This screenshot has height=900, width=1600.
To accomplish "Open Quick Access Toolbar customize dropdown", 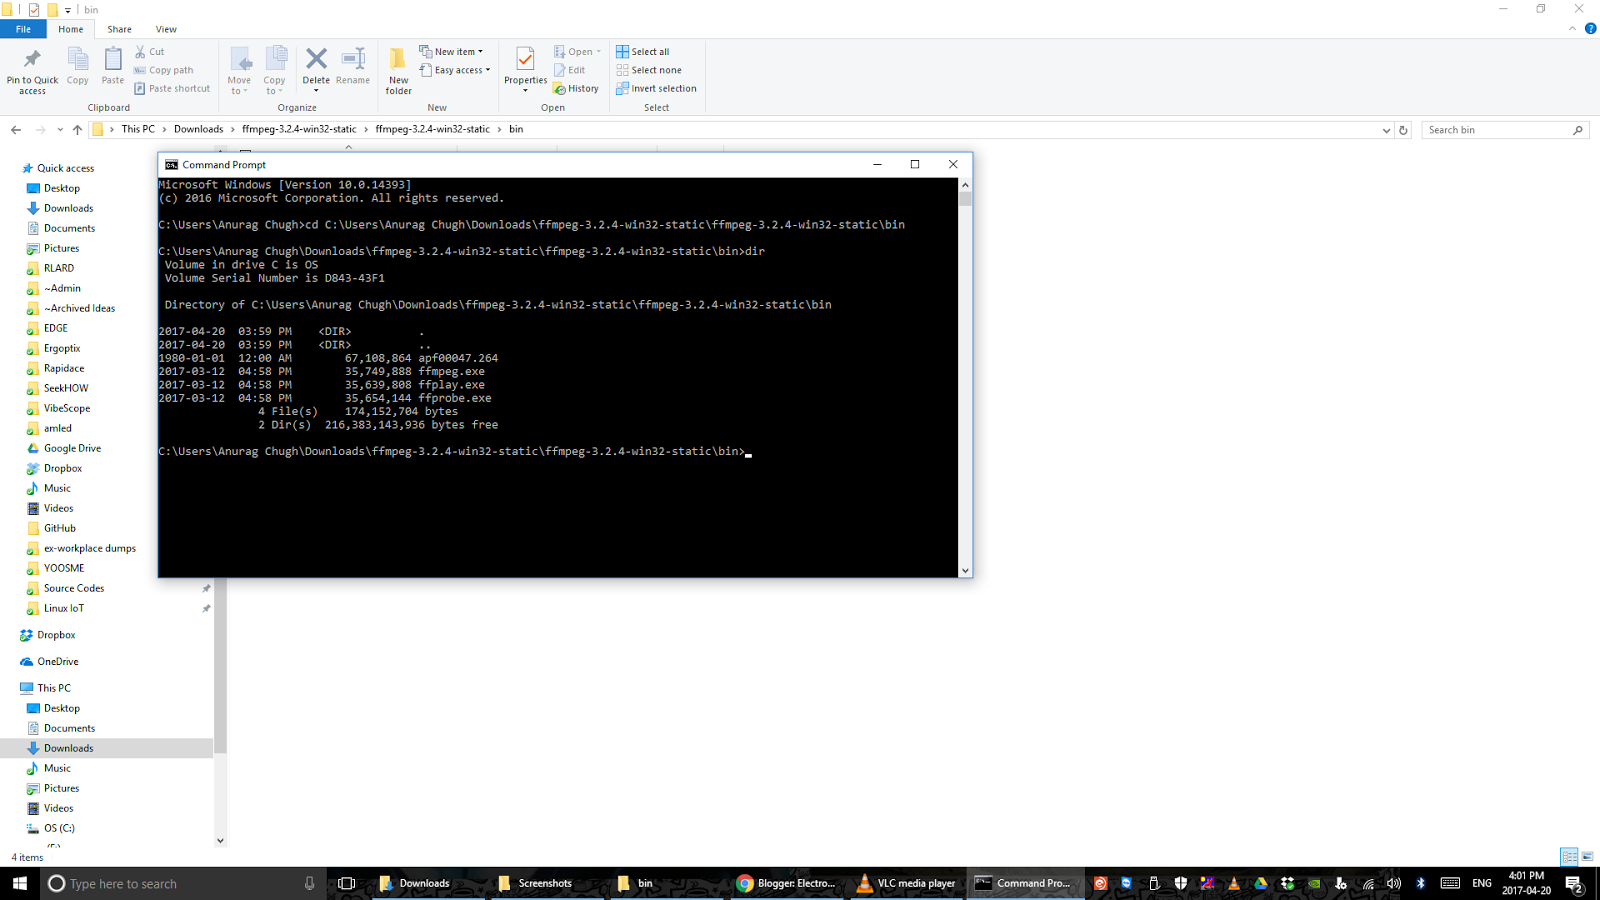I will point(68,10).
